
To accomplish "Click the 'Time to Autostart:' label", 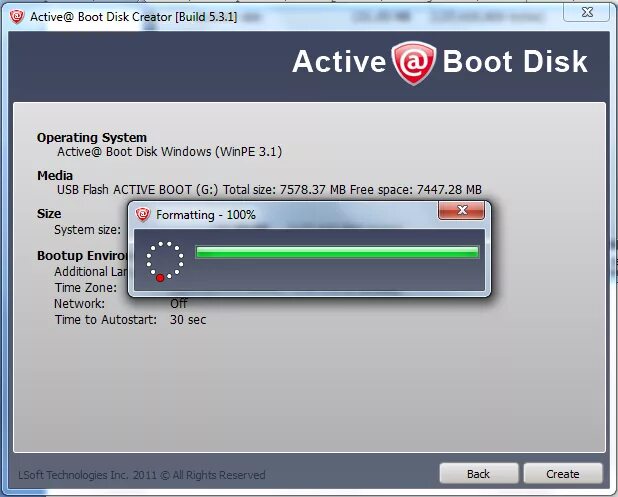I will pos(106,320).
